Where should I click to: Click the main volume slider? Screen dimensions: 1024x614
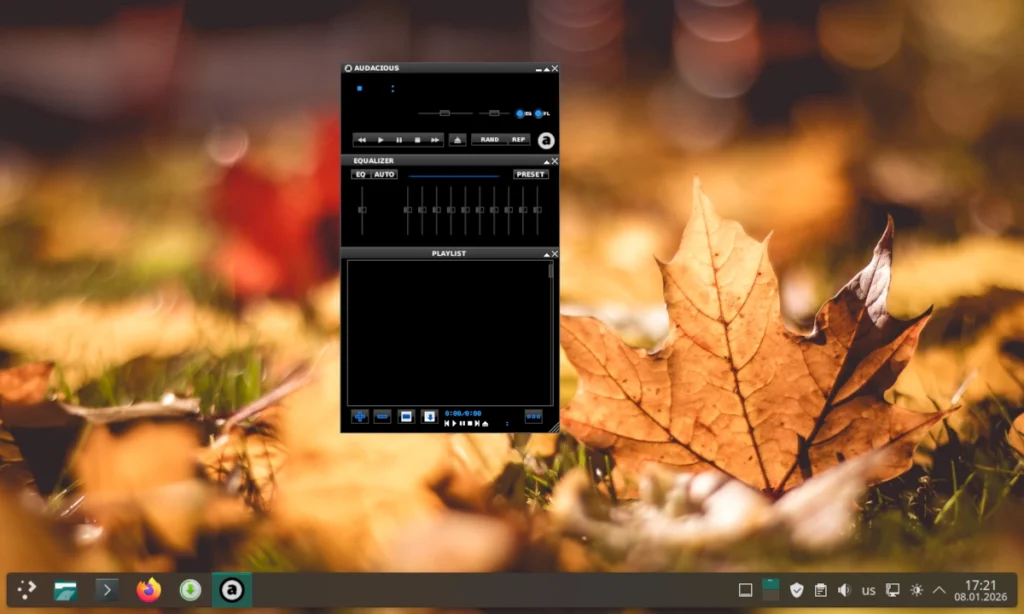pyautogui.click(x=445, y=113)
